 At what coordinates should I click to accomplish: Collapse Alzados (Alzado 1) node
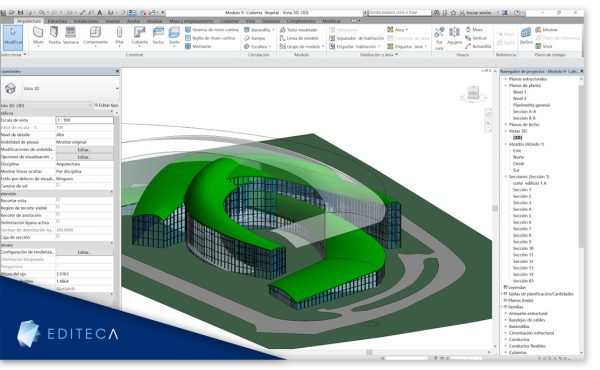point(506,144)
